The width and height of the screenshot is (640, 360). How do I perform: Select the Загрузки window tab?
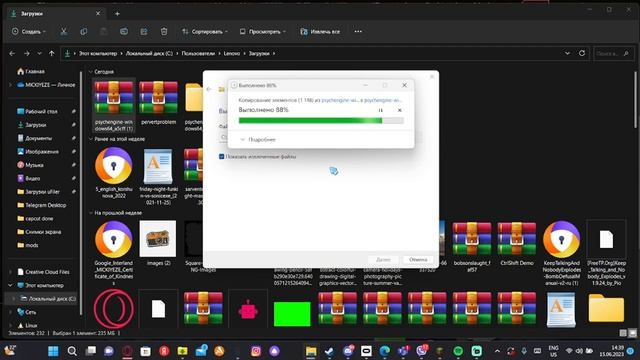pyautogui.click(x=56, y=13)
